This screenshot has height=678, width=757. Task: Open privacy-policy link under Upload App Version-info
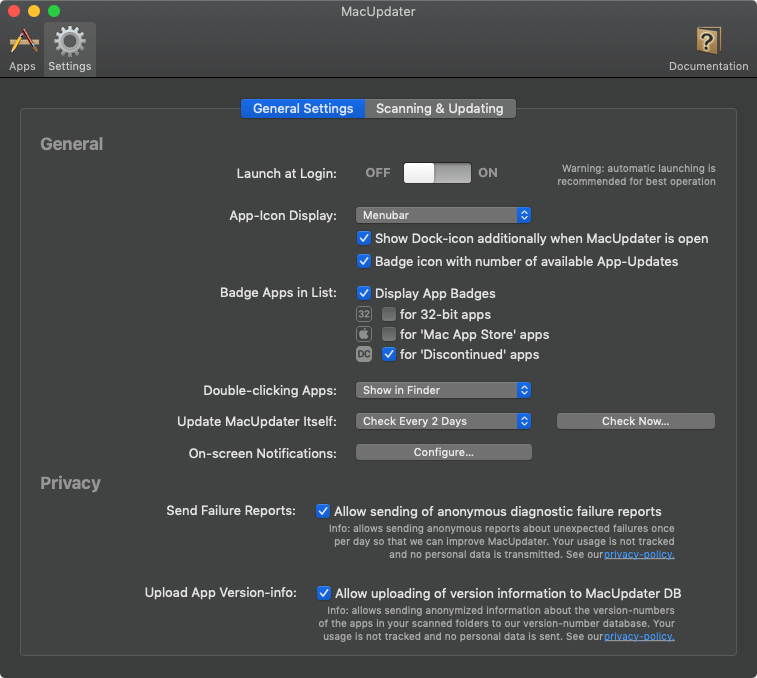639,636
